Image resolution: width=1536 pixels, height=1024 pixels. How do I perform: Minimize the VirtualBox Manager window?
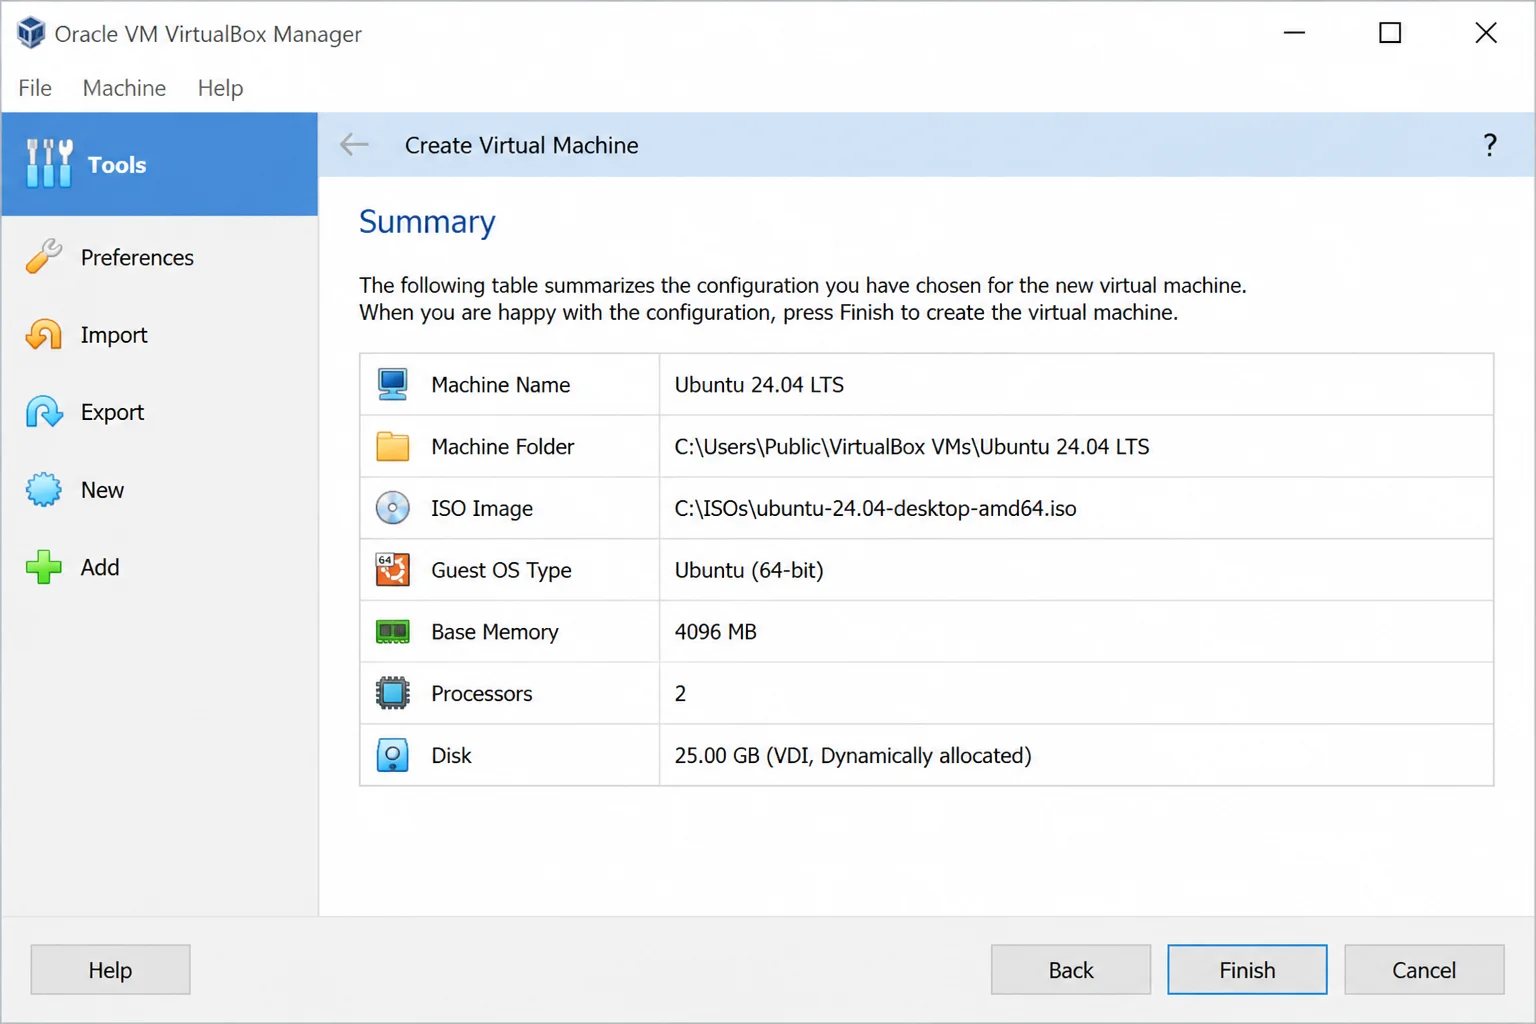coord(1294,33)
